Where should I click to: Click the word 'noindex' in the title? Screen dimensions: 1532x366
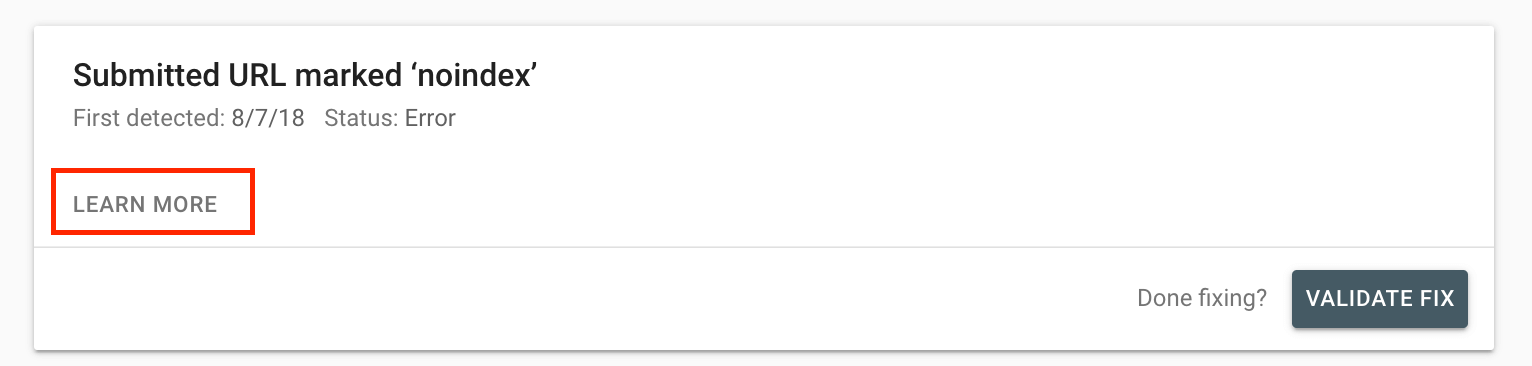coord(474,76)
